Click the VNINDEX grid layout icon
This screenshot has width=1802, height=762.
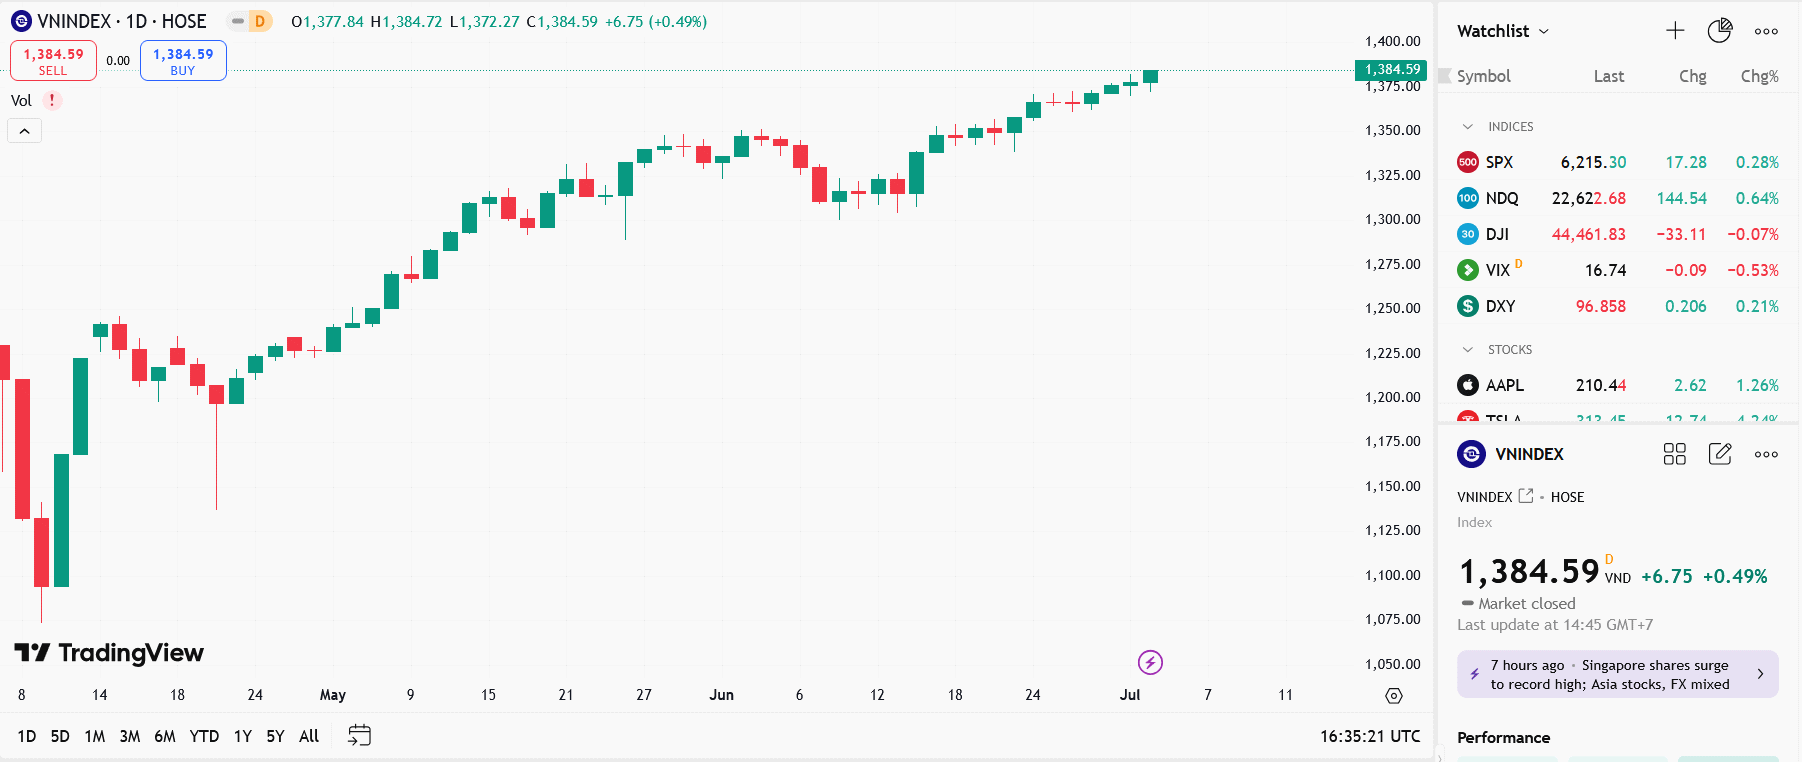click(x=1674, y=454)
